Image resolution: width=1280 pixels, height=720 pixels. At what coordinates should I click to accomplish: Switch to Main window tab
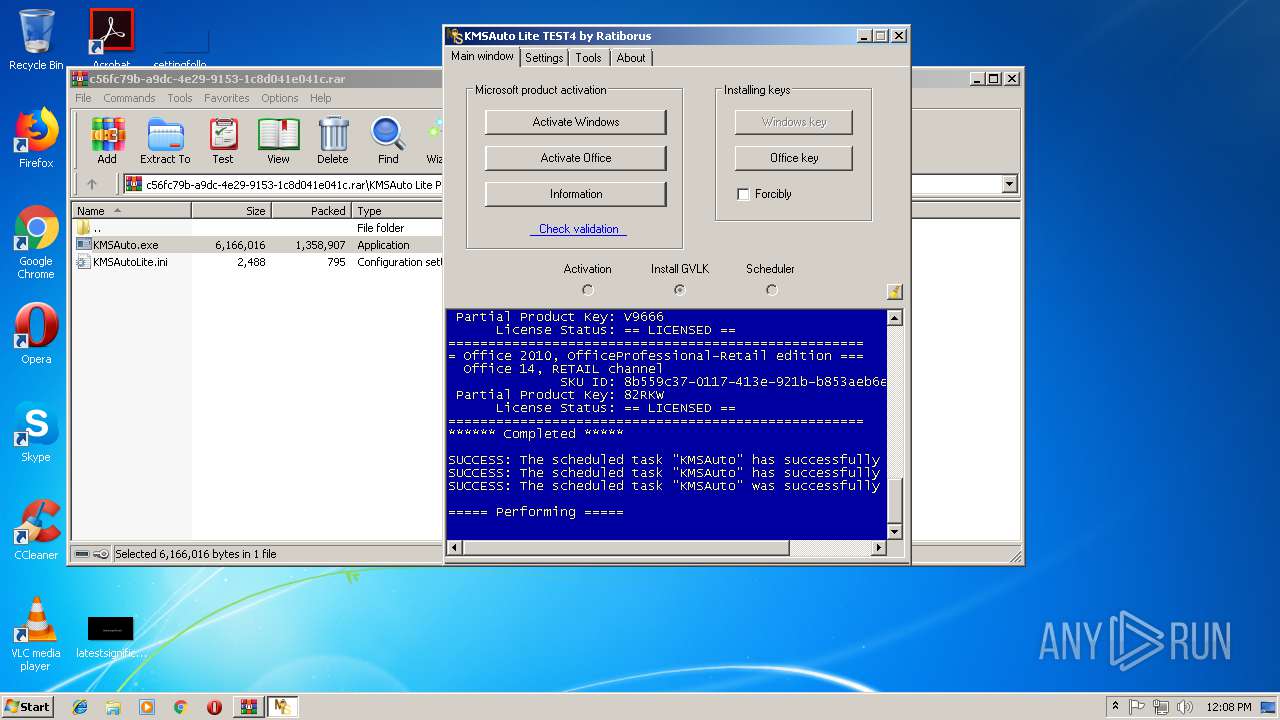point(482,56)
